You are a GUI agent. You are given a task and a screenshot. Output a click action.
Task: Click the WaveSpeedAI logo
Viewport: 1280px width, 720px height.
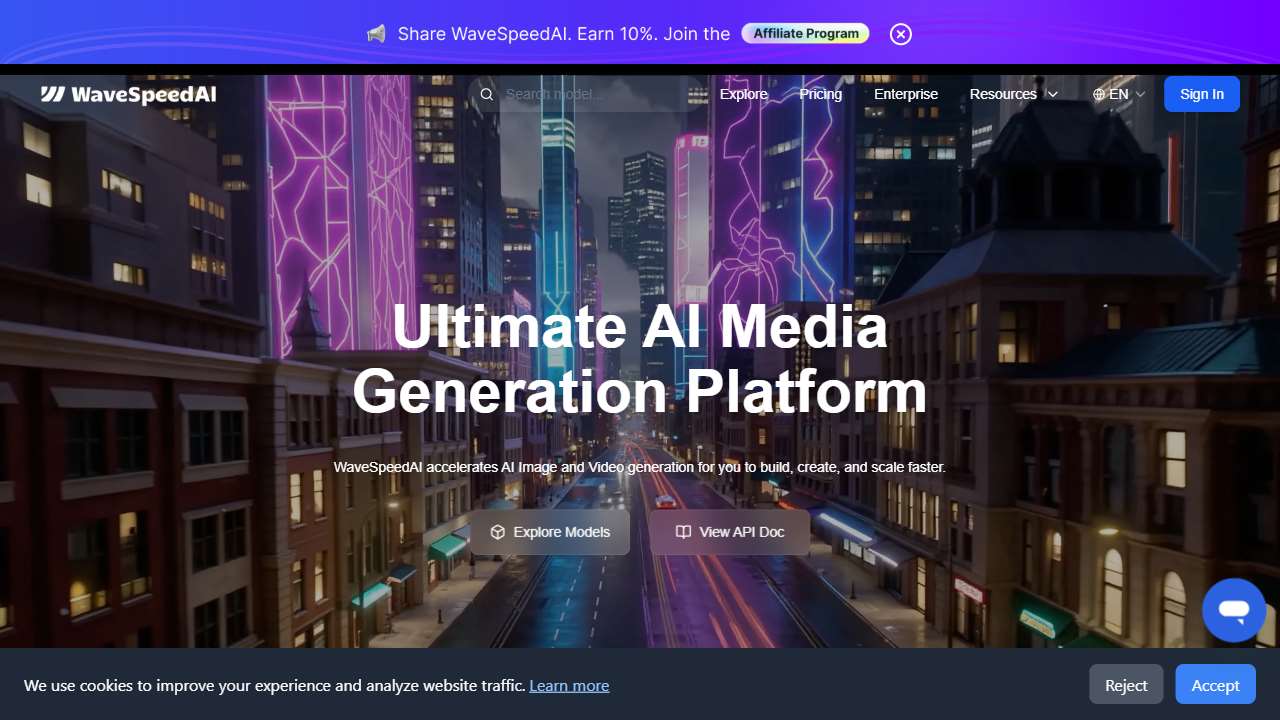click(128, 94)
